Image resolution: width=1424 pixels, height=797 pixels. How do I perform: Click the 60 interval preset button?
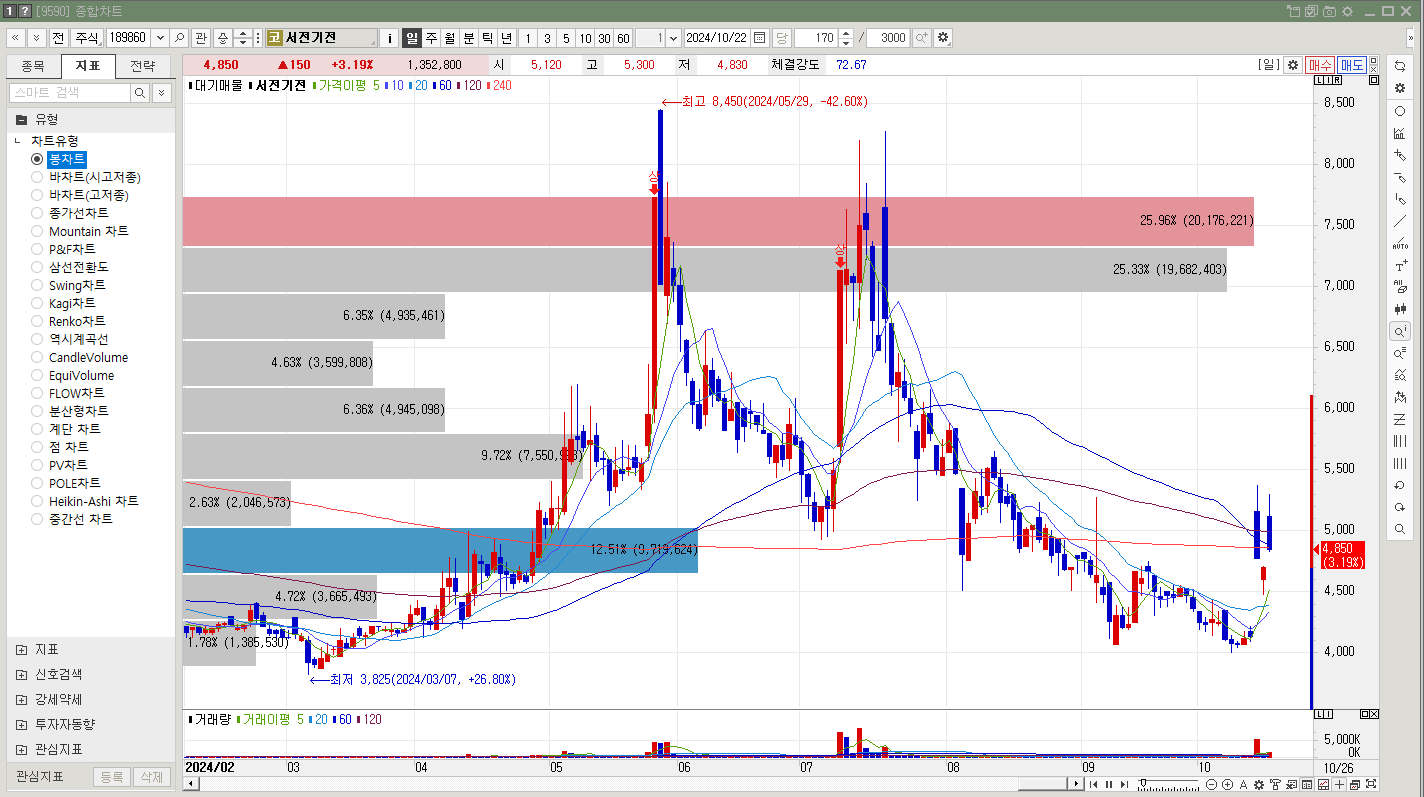point(623,38)
